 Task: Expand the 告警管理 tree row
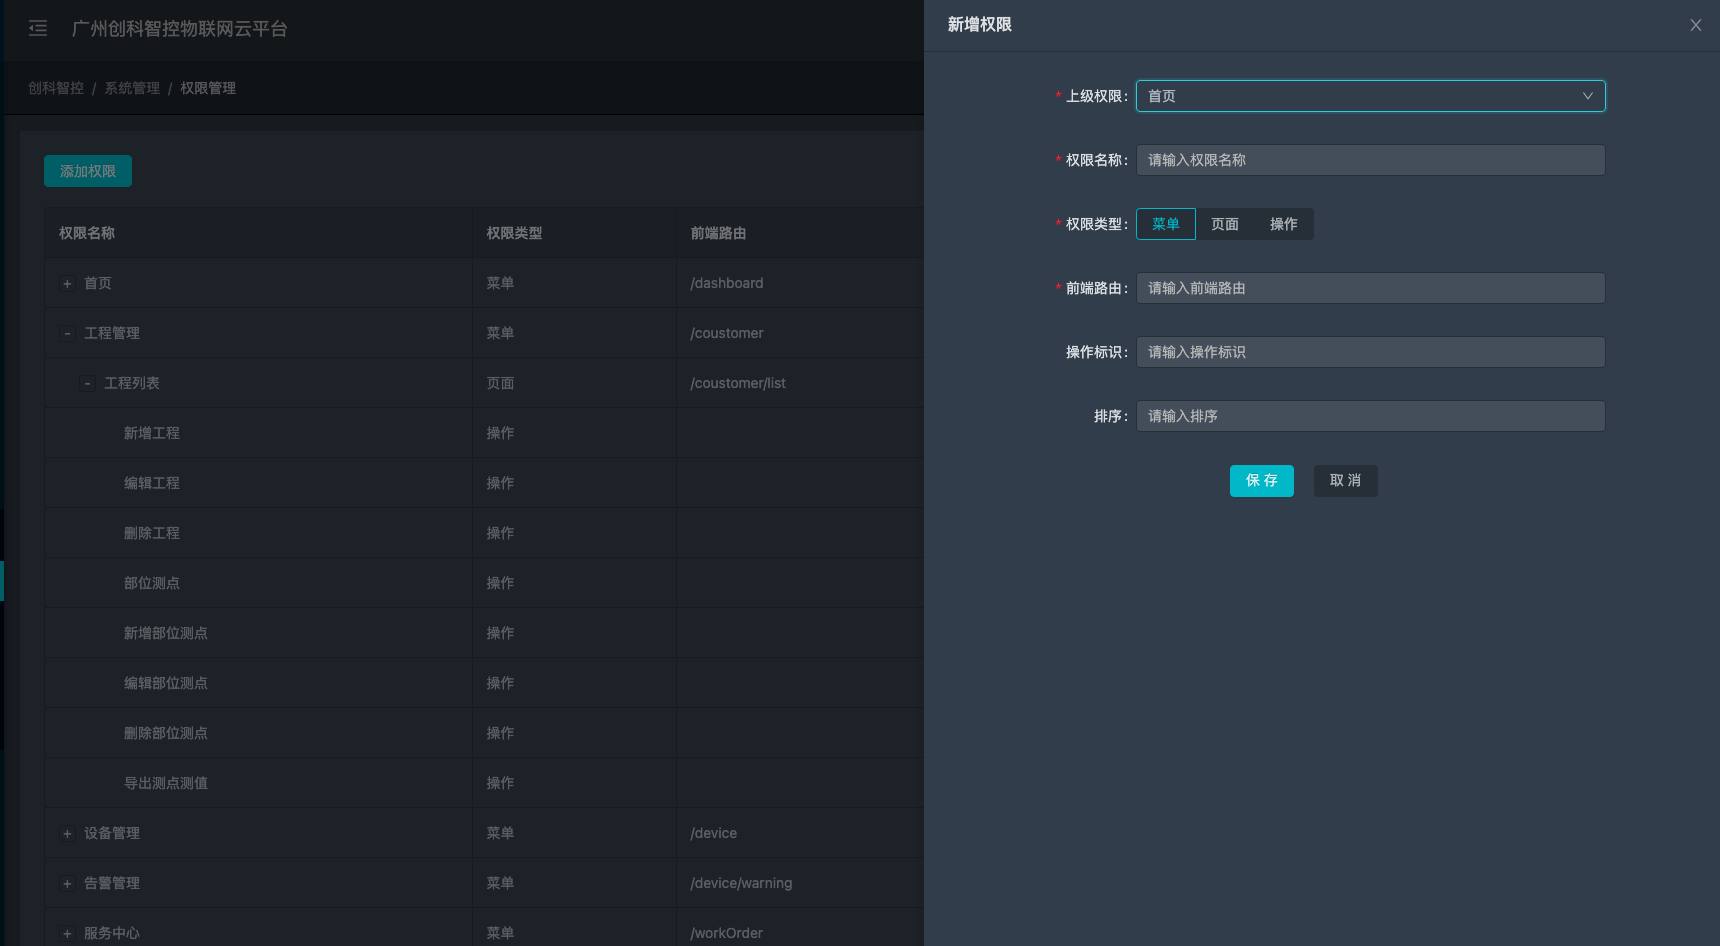click(x=67, y=884)
